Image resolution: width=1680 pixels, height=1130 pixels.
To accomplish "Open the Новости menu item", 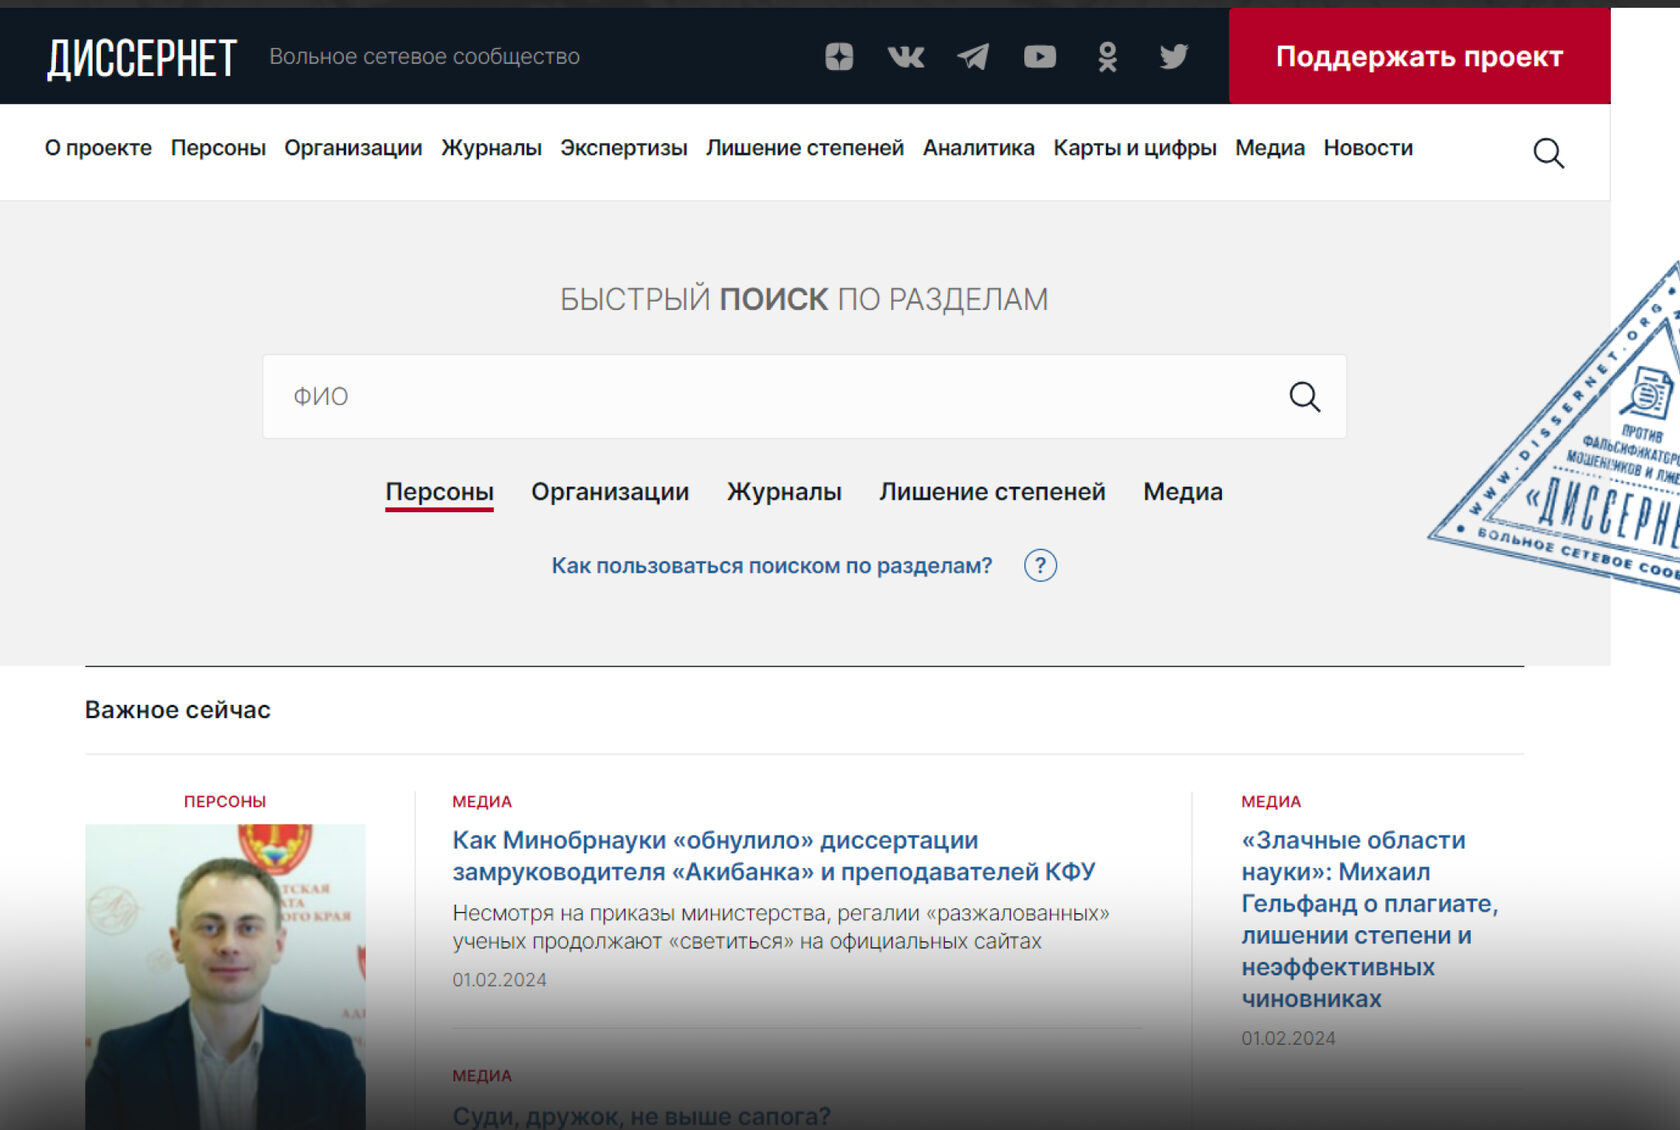I will pos(1367,148).
